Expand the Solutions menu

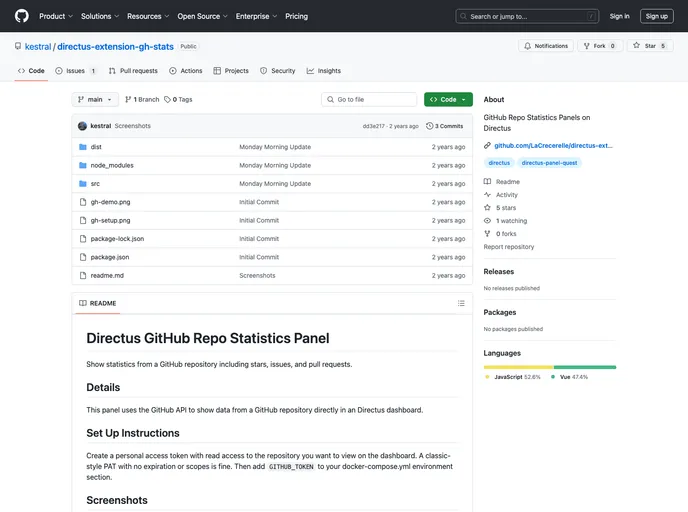click(100, 16)
